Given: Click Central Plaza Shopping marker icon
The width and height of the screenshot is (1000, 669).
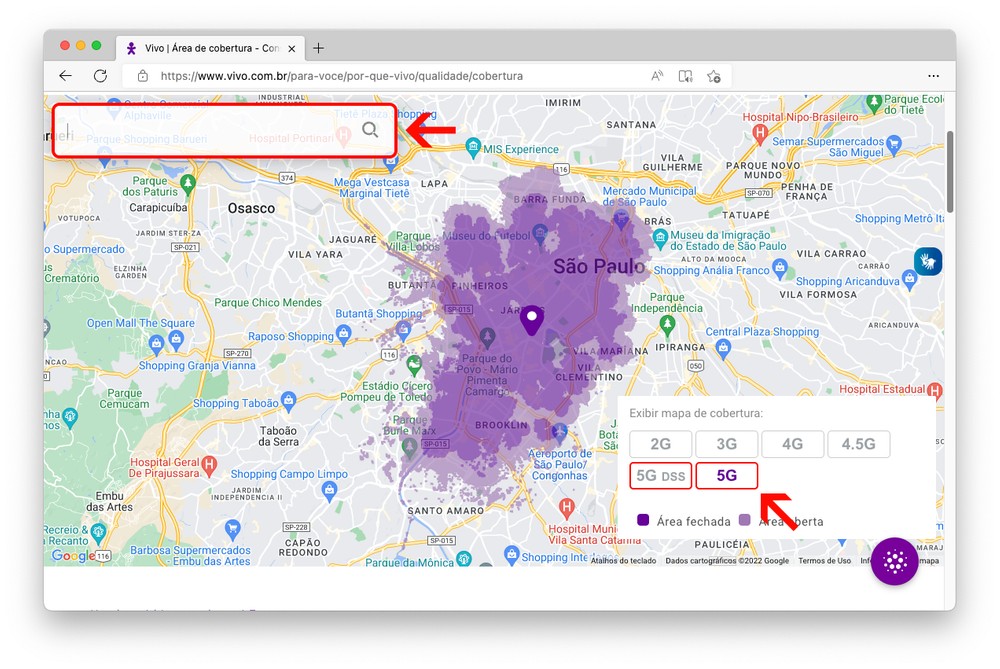Looking at the screenshot, I should click(723, 348).
